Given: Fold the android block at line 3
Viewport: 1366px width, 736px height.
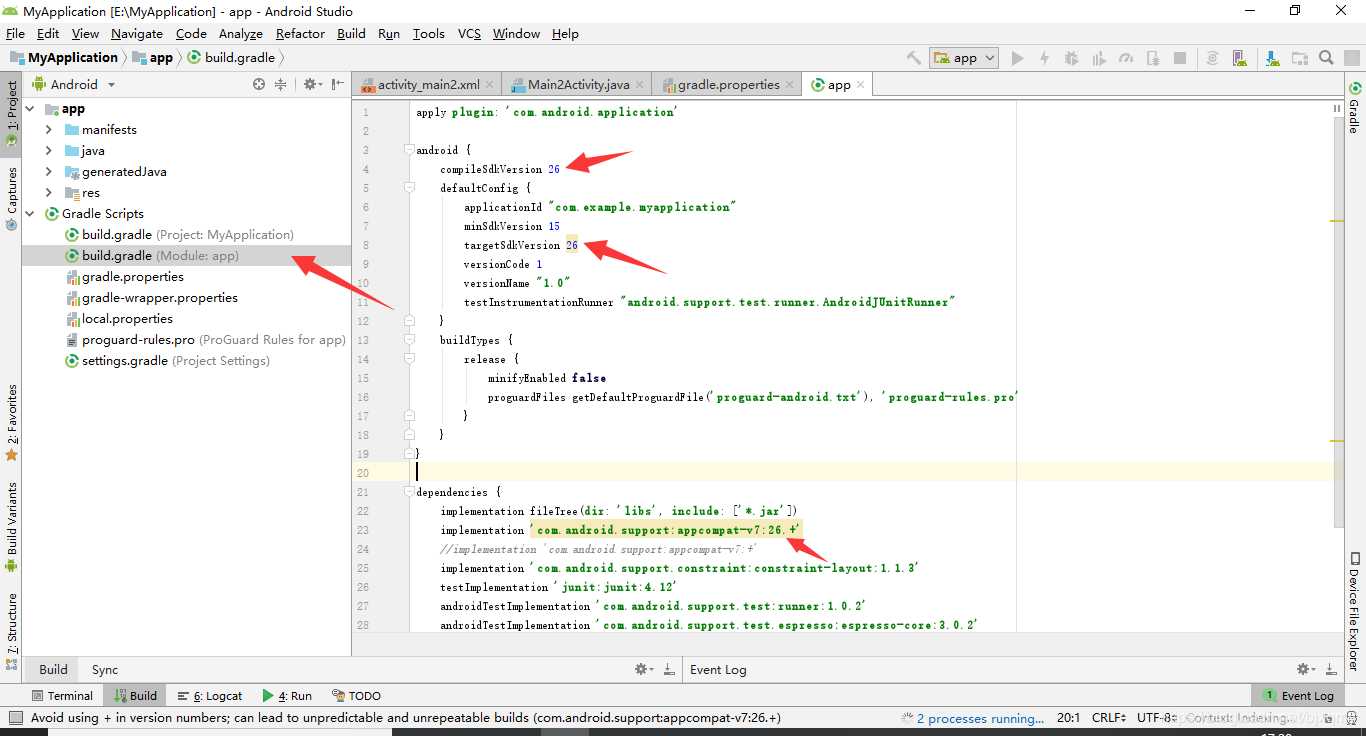Looking at the screenshot, I should (408, 150).
